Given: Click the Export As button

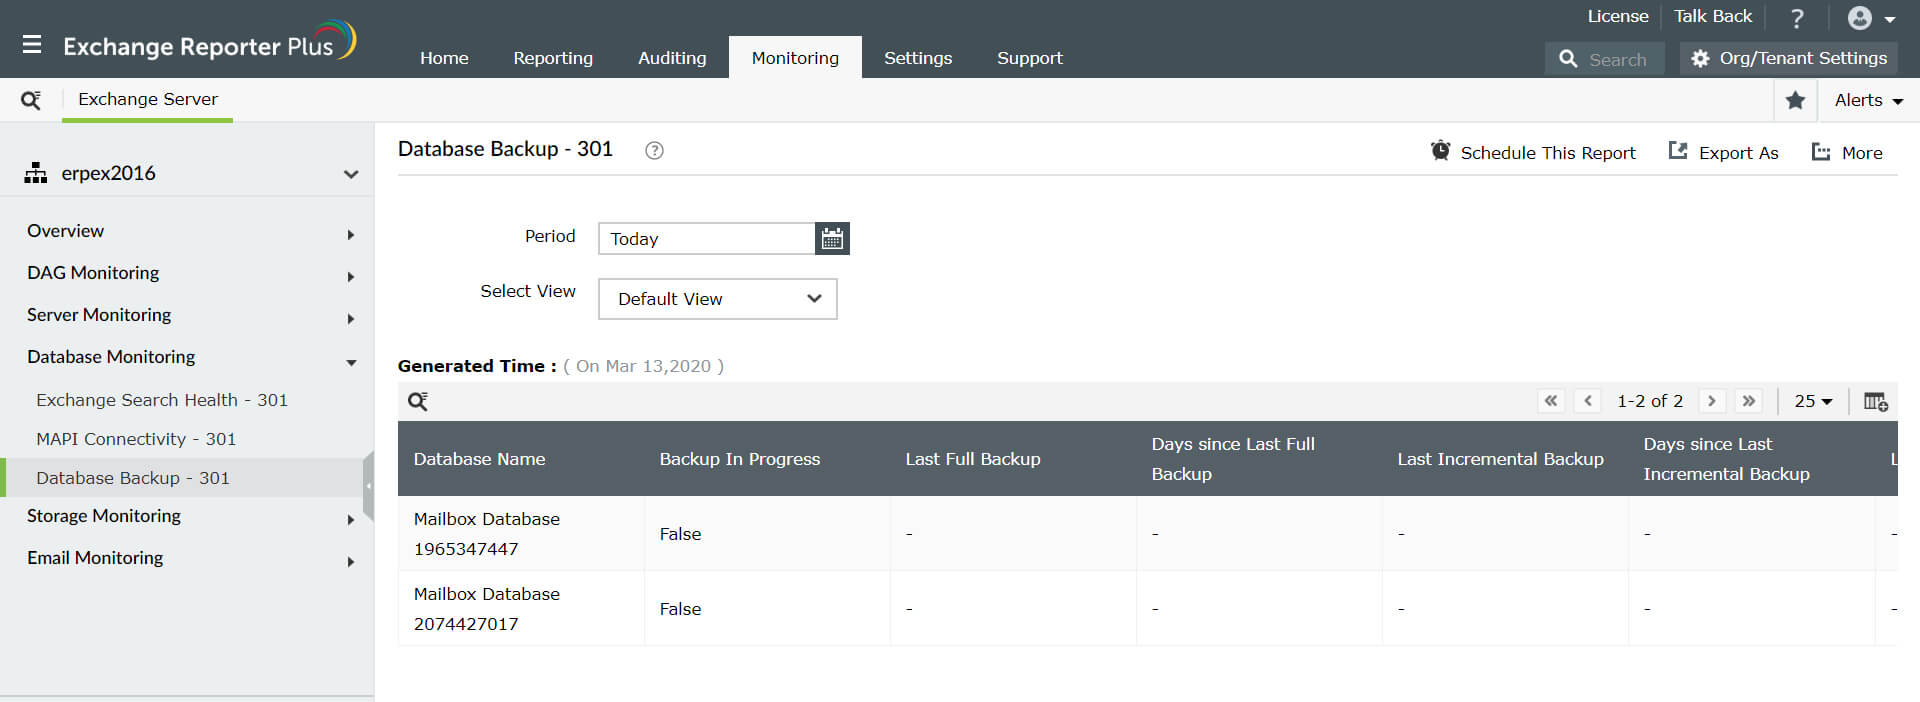Looking at the screenshot, I should (1724, 152).
